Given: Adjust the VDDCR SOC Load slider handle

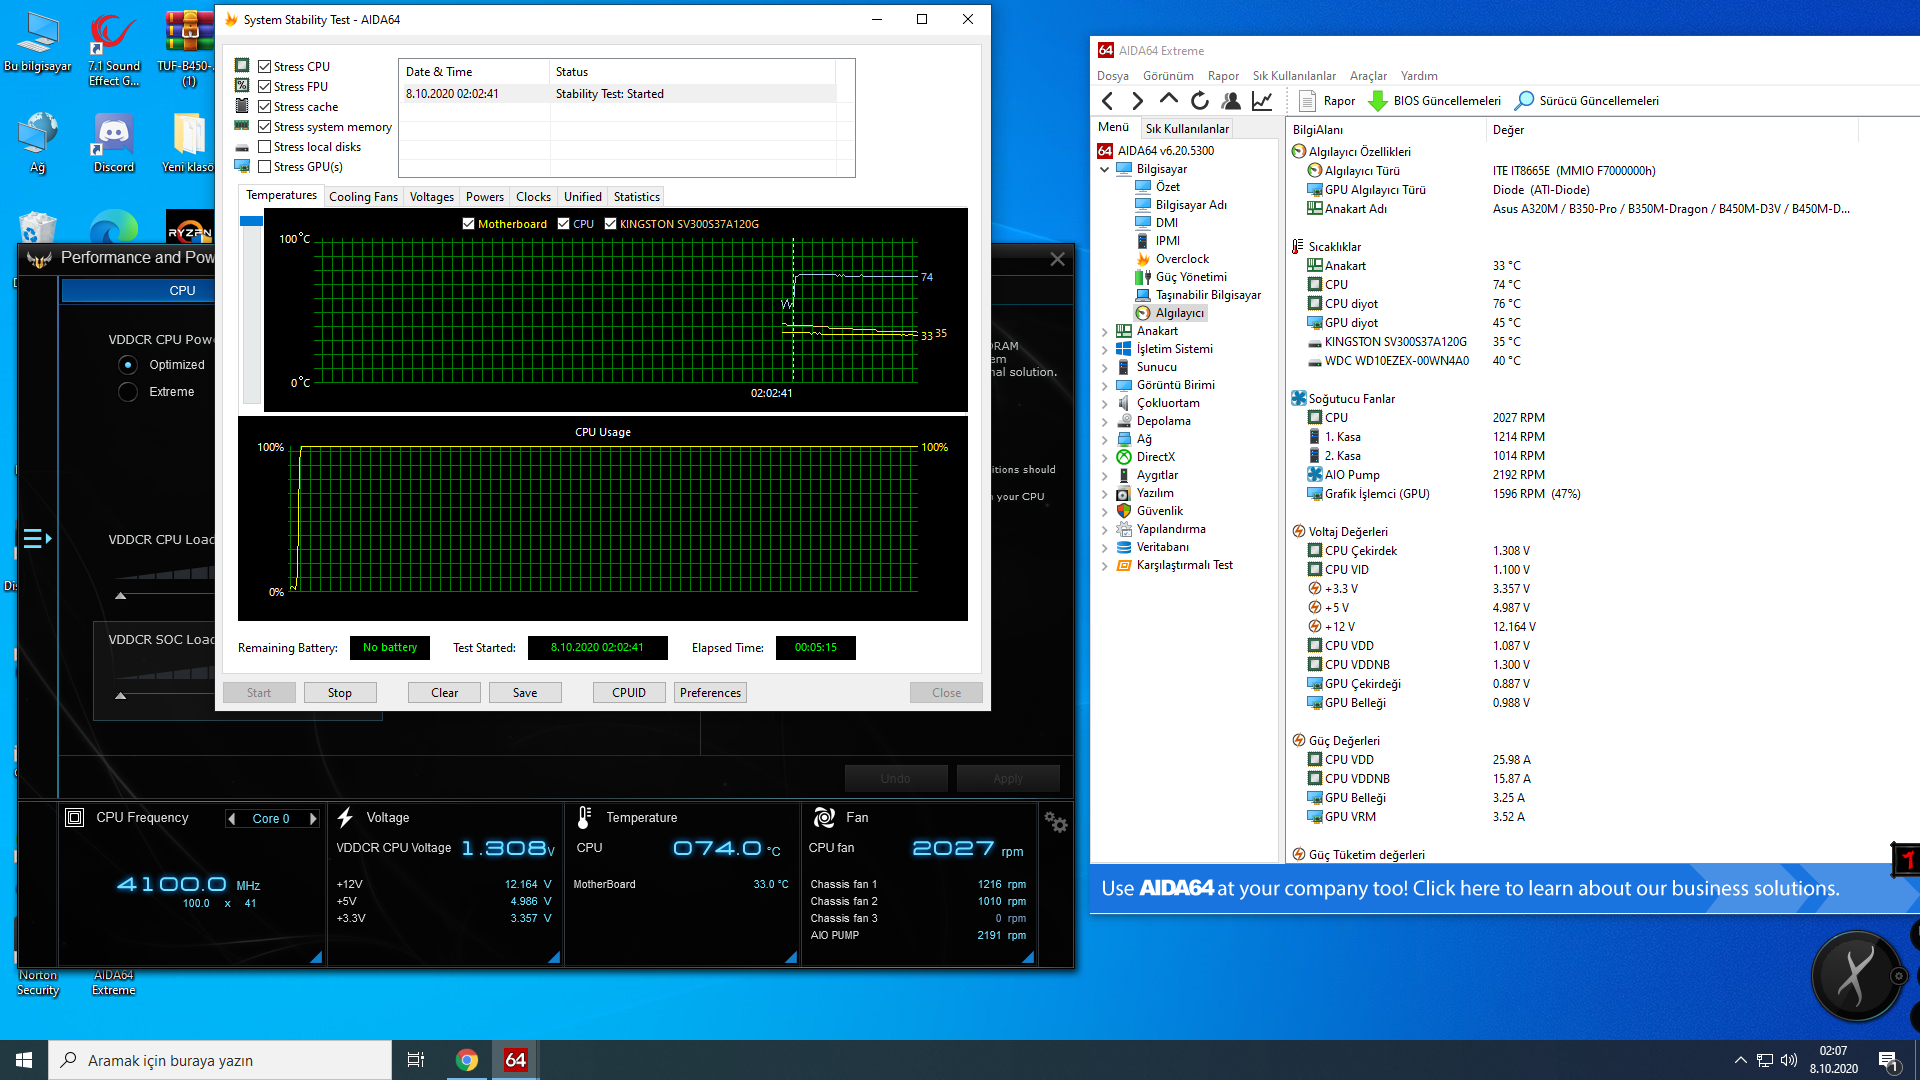Looking at the screenshot, I should [x=121, y=696].
